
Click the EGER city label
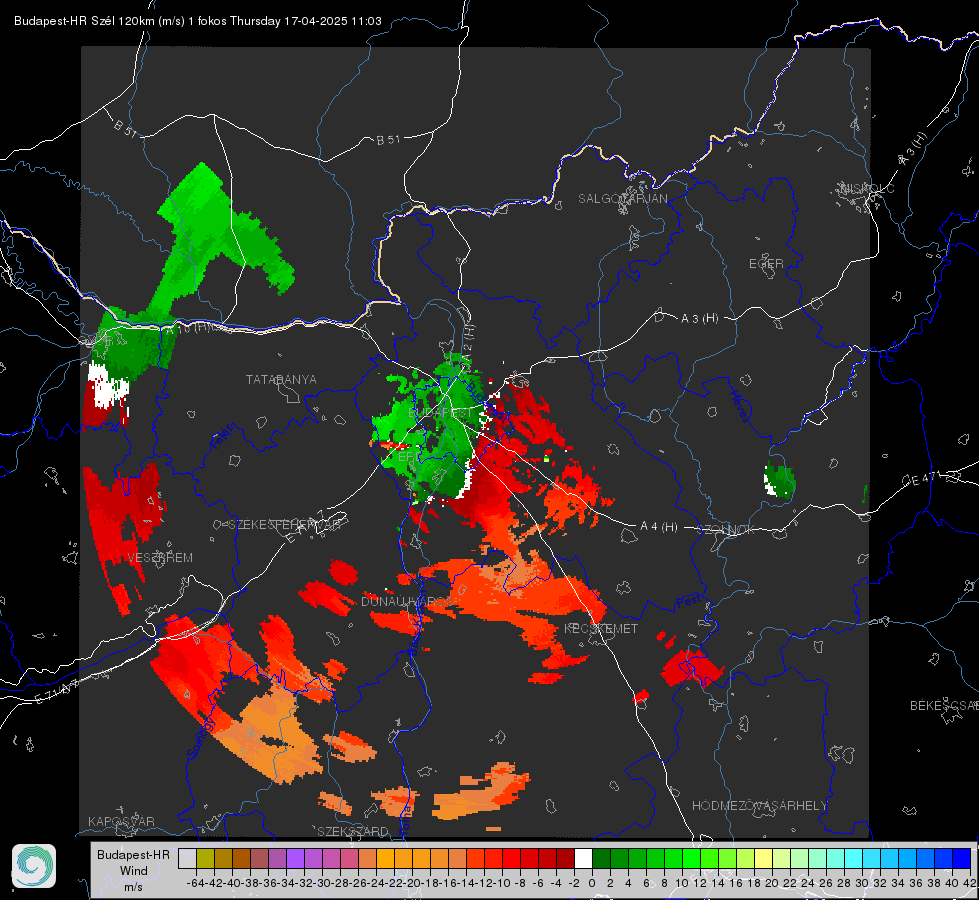(x=766, y=264)
